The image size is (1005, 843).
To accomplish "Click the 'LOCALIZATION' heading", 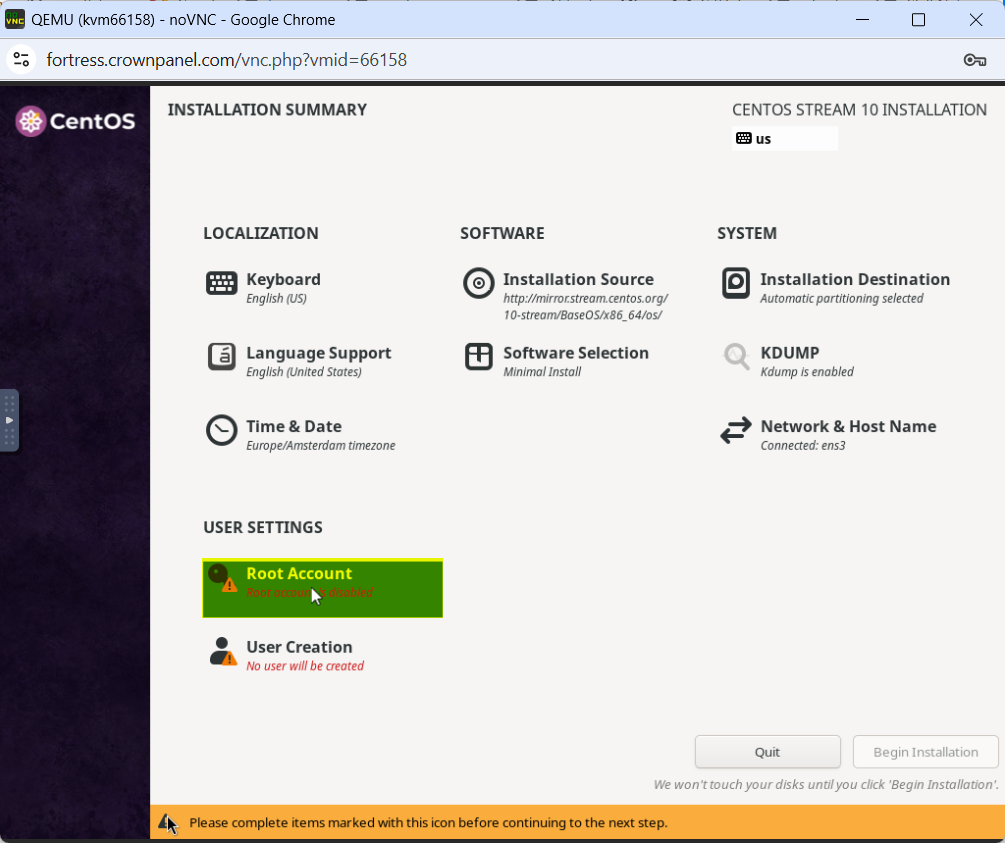I will click(x=261, y=233).
